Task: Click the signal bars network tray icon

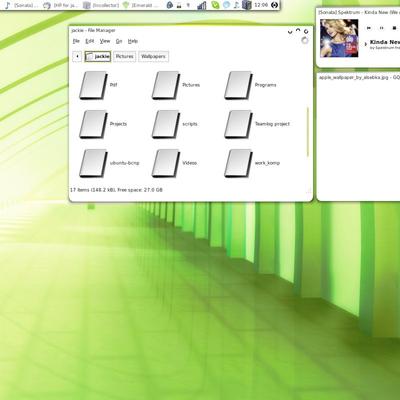Action: click(x=201, y=5)
